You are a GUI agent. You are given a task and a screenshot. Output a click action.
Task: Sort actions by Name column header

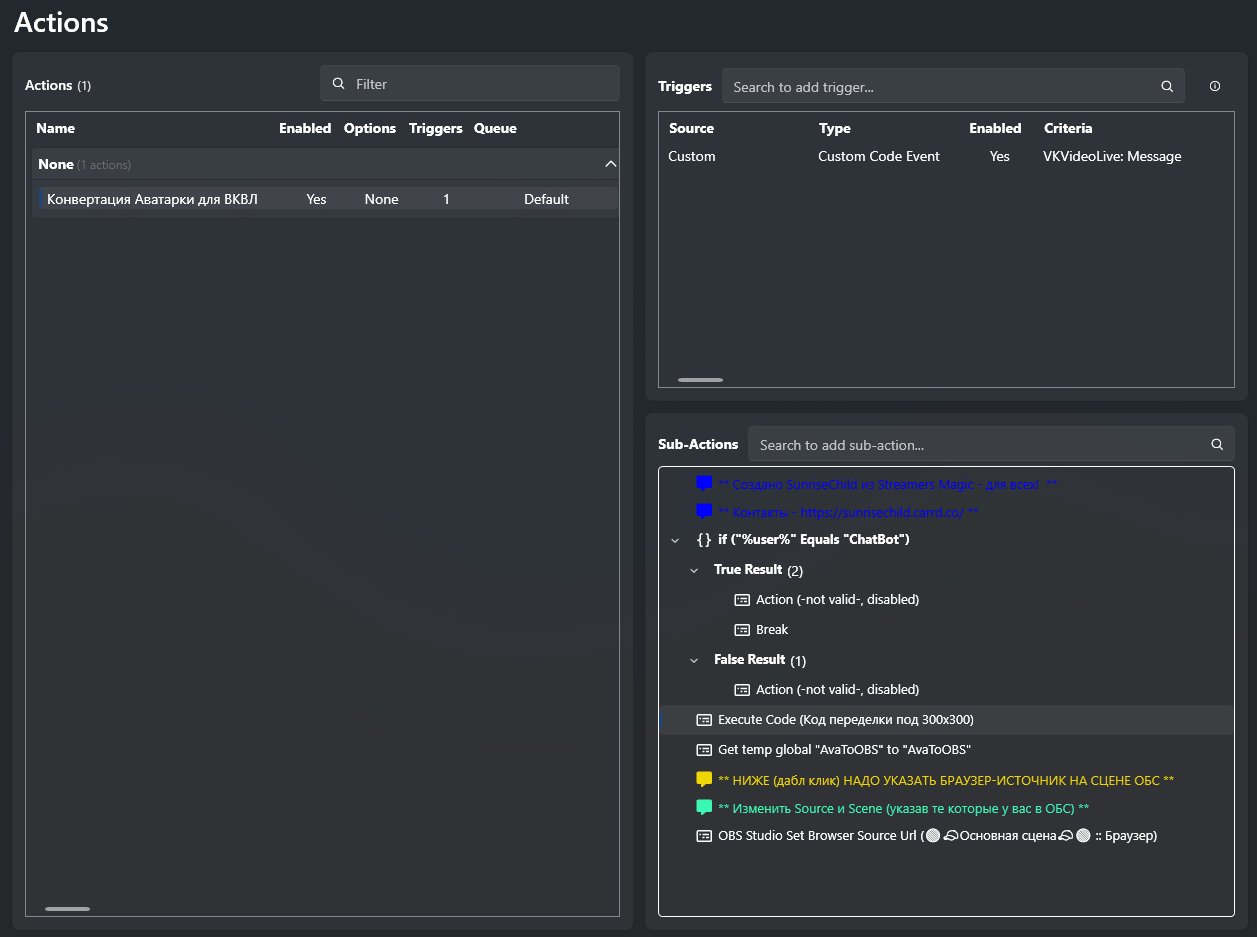56,128
